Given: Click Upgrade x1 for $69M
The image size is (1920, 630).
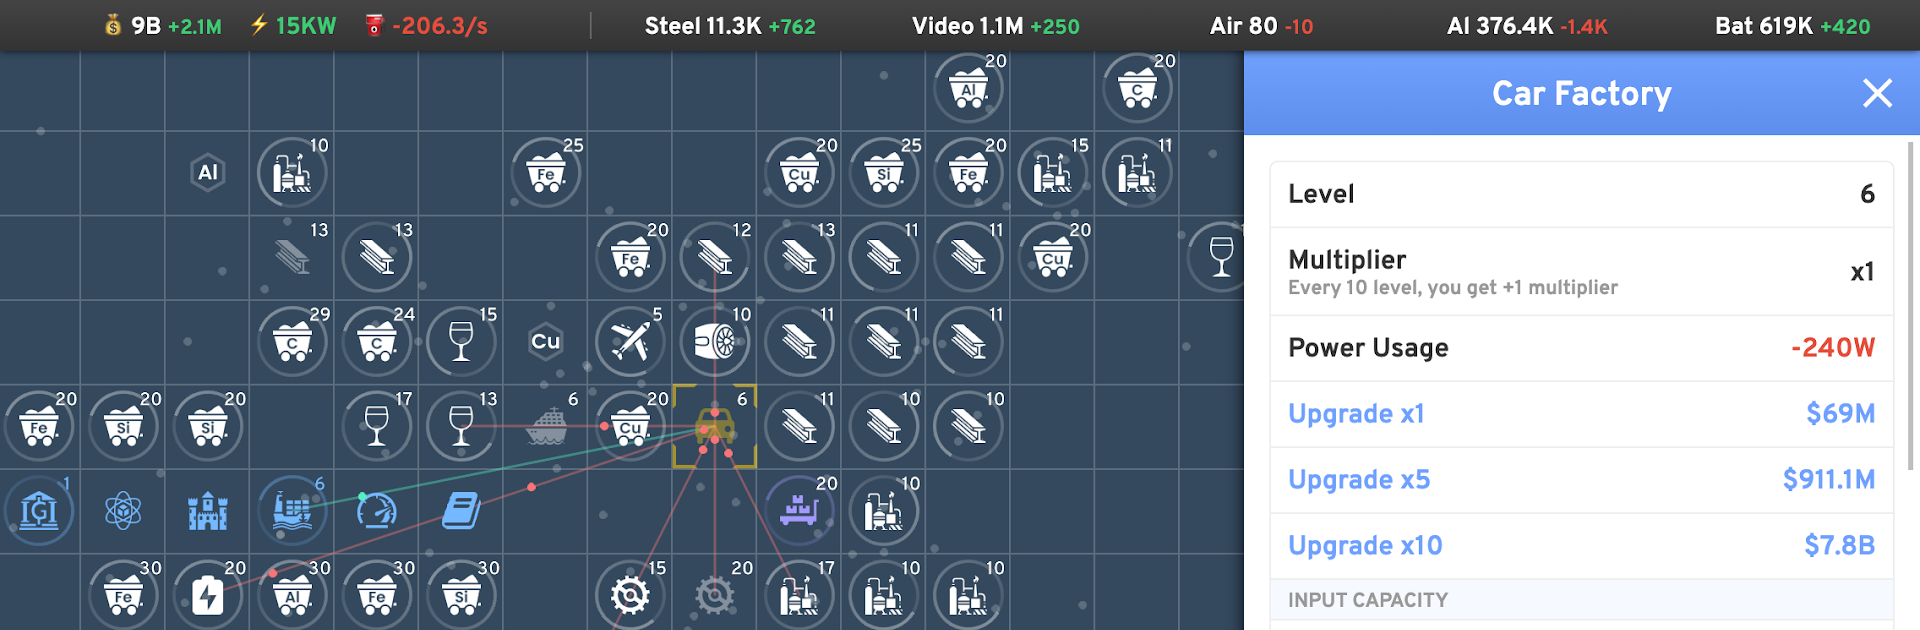Looking at the screenshot, I should [1581, 414].
